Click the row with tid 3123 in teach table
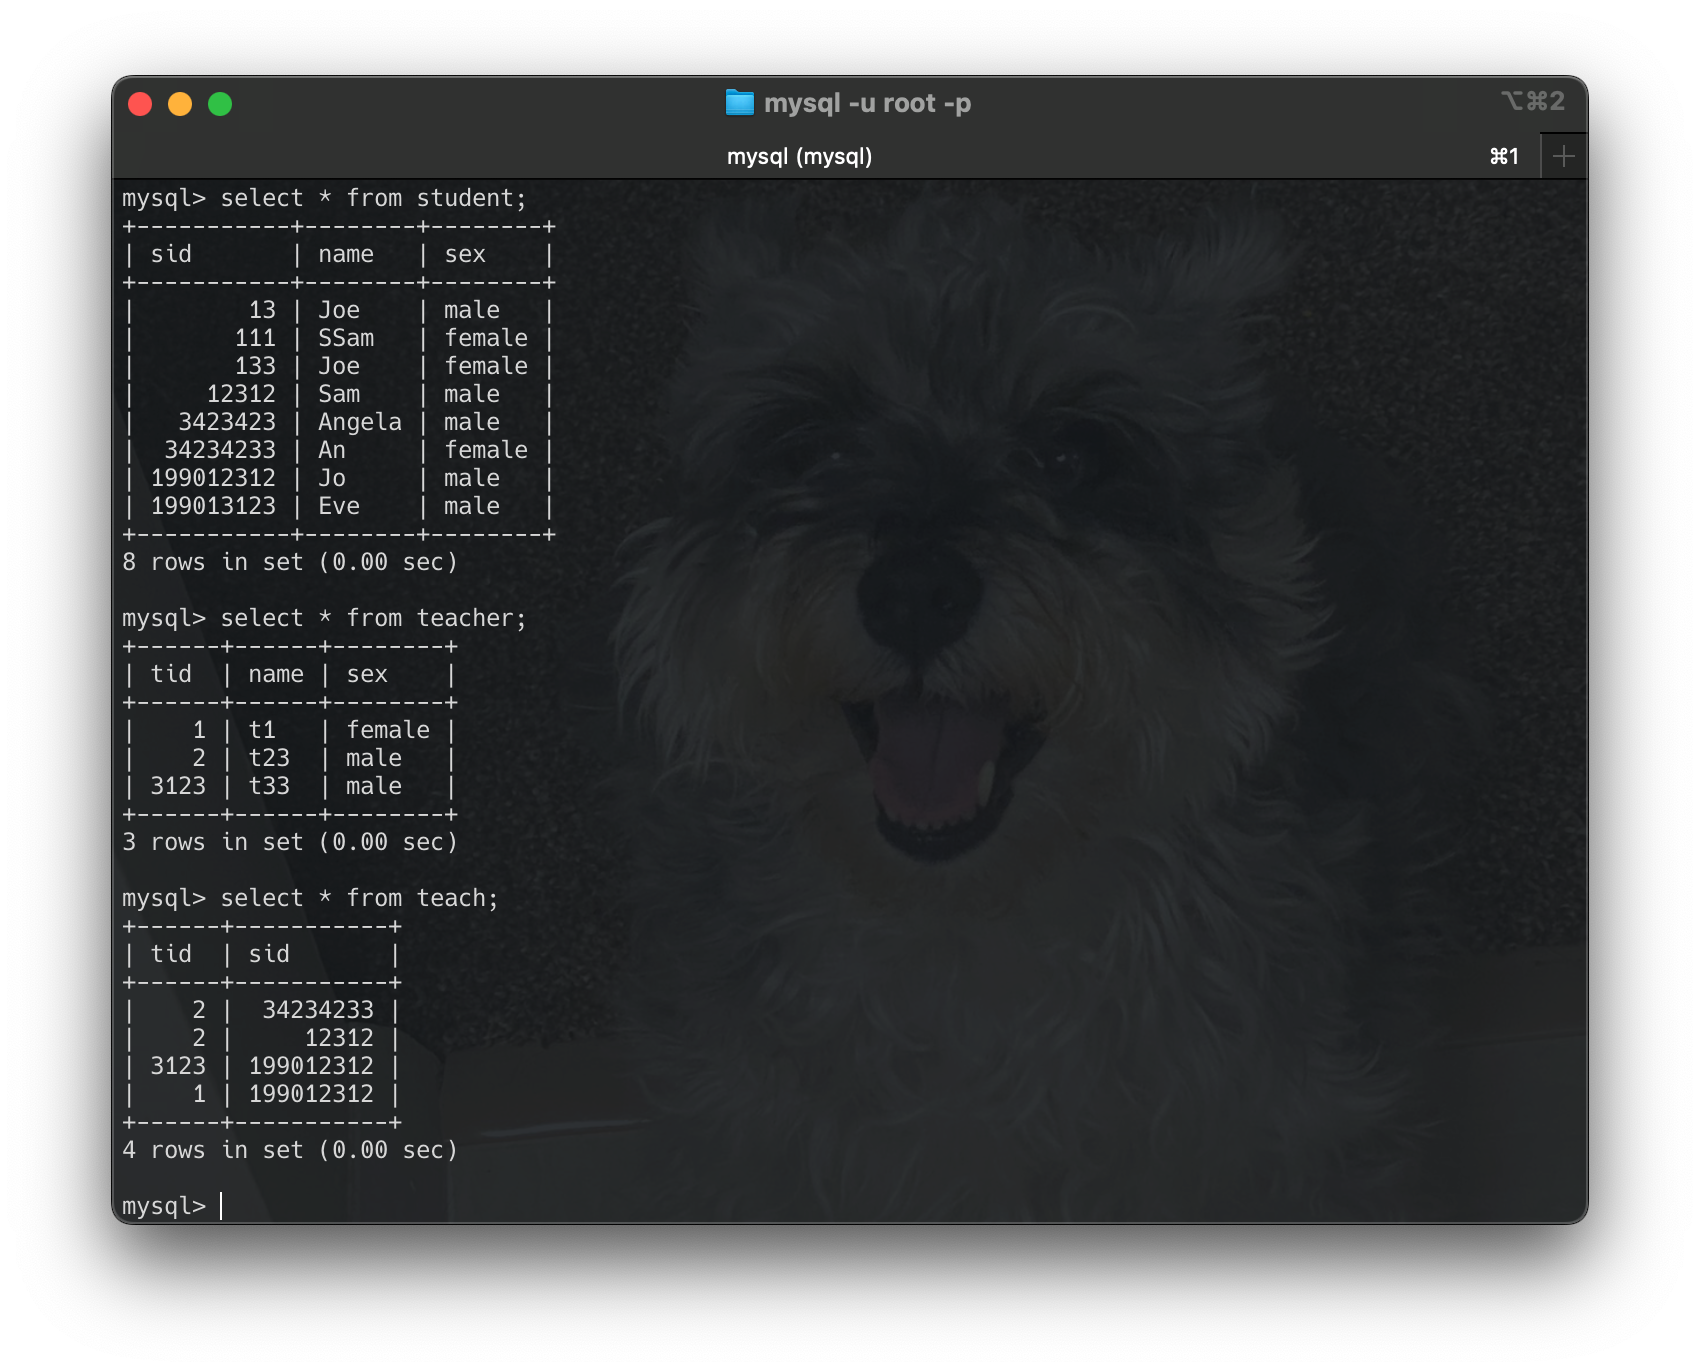This screenshot has height=1372, width=1700. tap(262, 1066)
